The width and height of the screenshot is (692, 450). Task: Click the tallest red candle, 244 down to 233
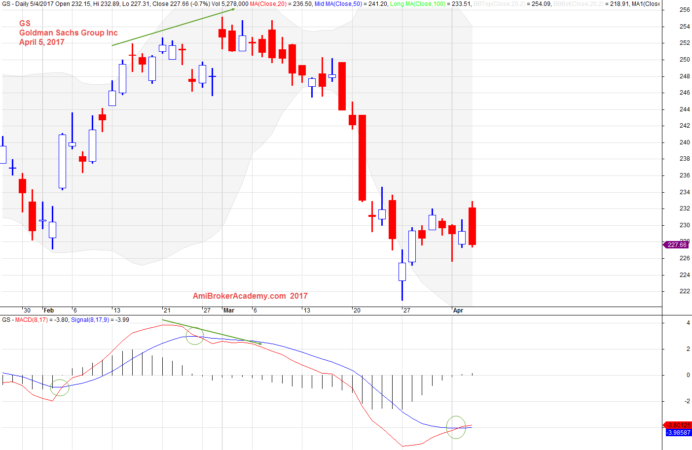pyautogui.click(x=362, y=158)
